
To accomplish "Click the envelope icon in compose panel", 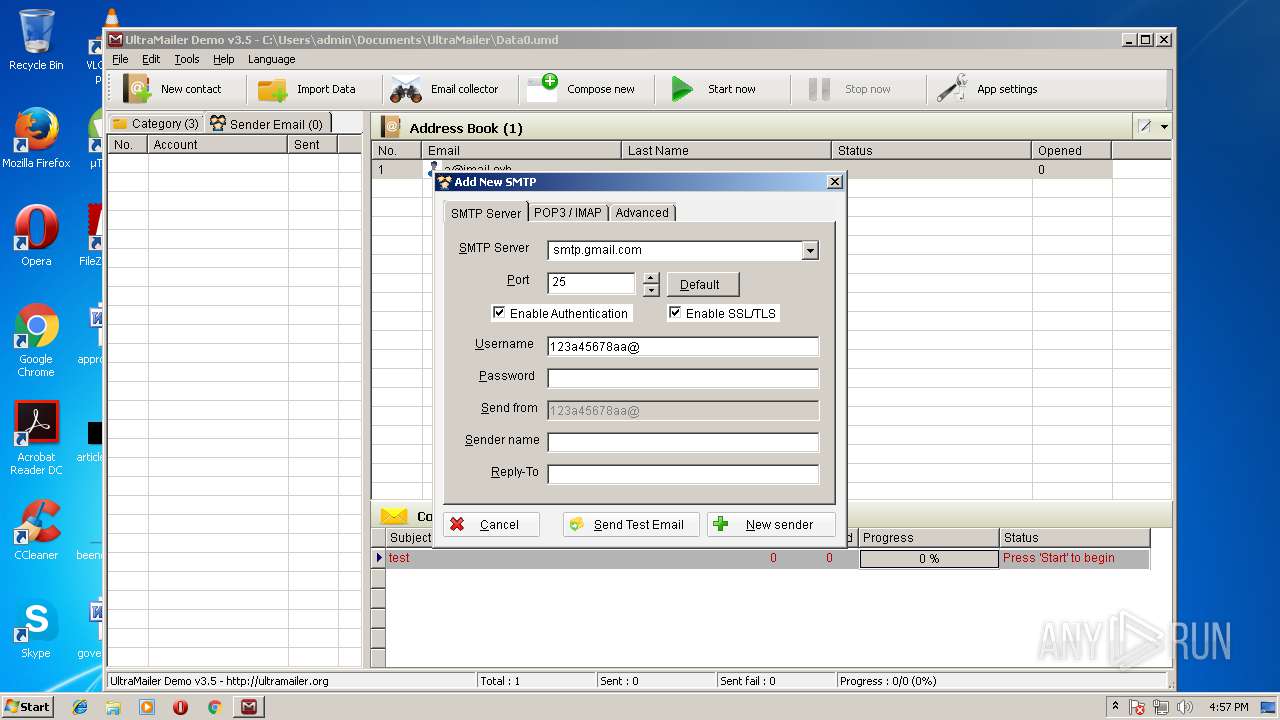I will (394, 516).
